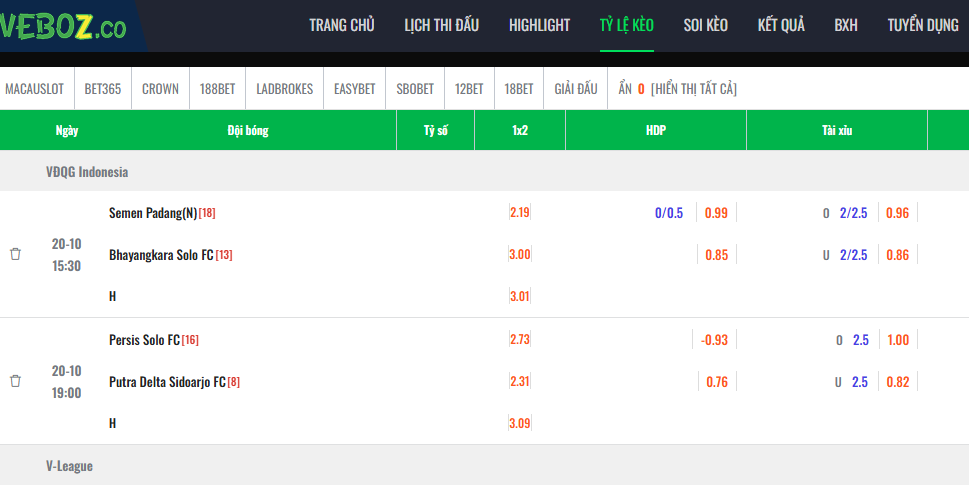Click the 2.19 odds for Semen Padang
The height and width of the screenshot is (495, 969).
tap(520, 213)
